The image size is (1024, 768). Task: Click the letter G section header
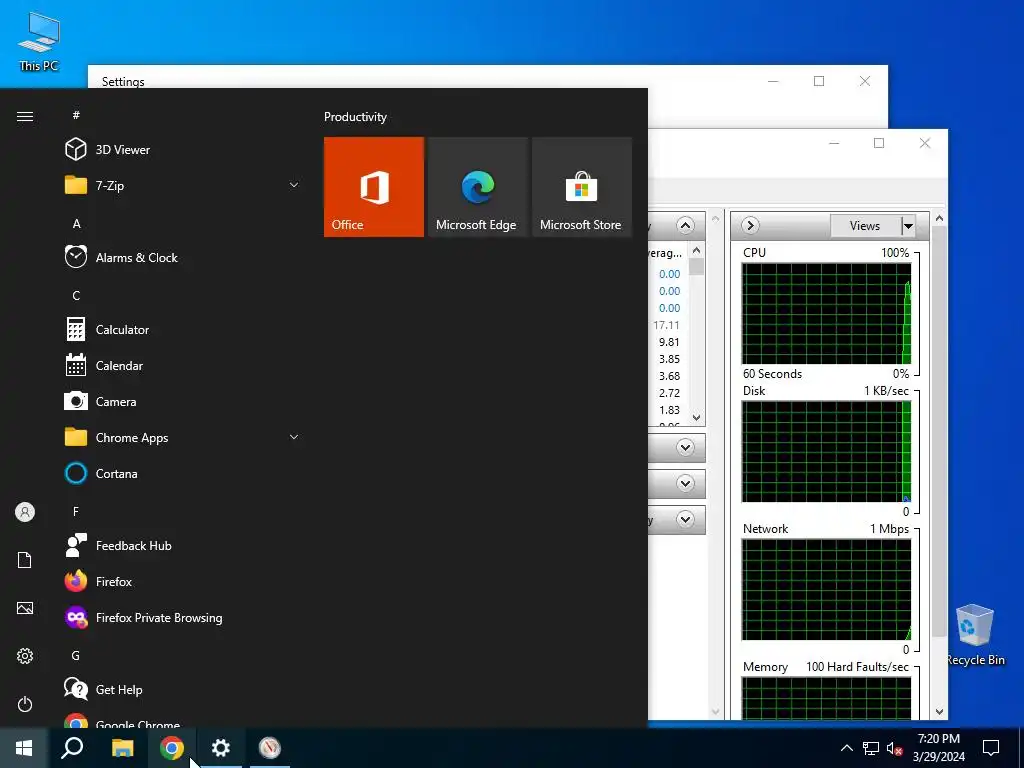(76, 656)
